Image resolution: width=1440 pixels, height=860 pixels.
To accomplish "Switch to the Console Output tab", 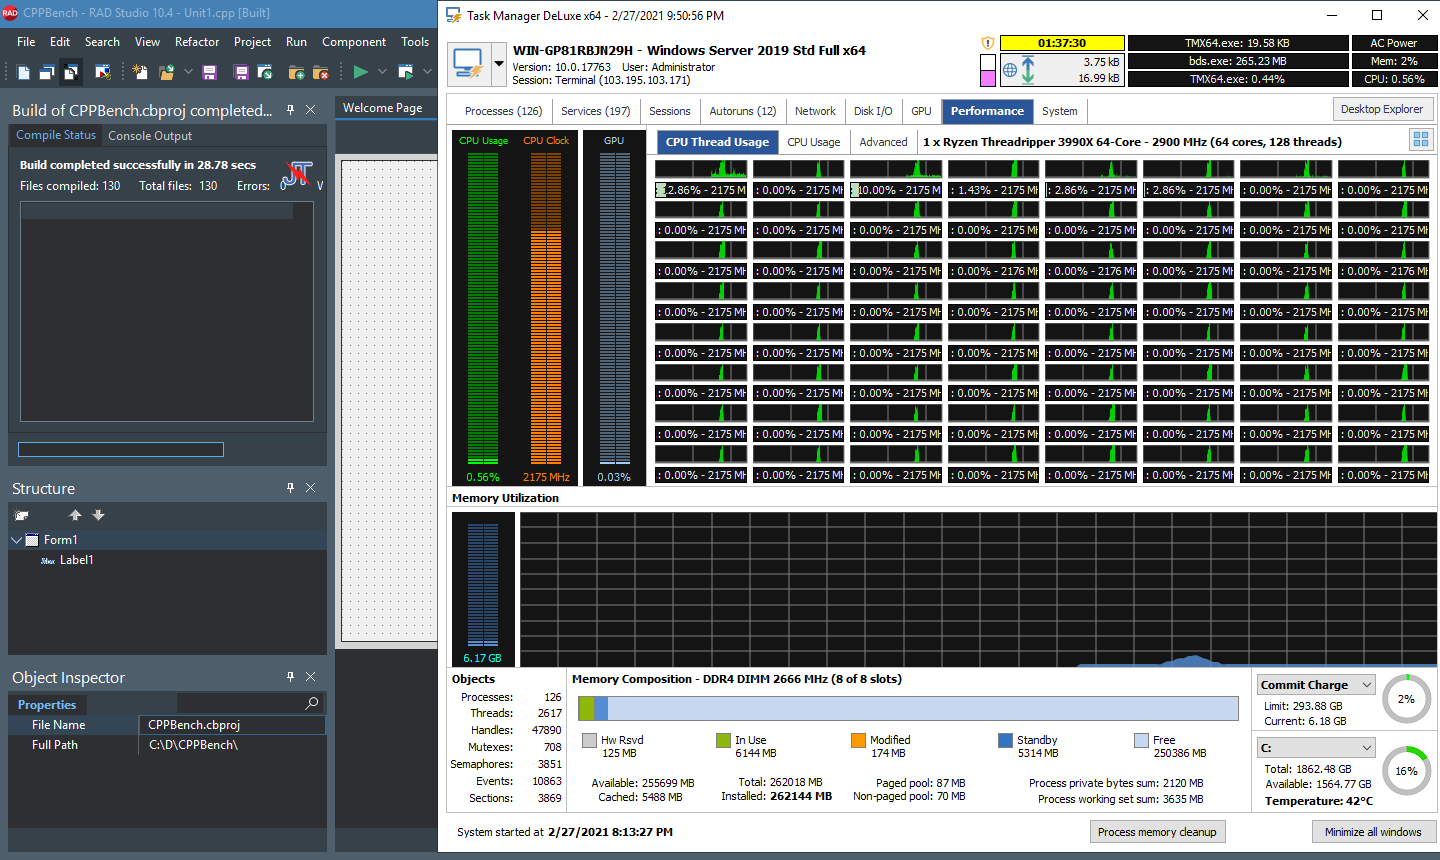I will pyautogui.click(x=150, y=136).
